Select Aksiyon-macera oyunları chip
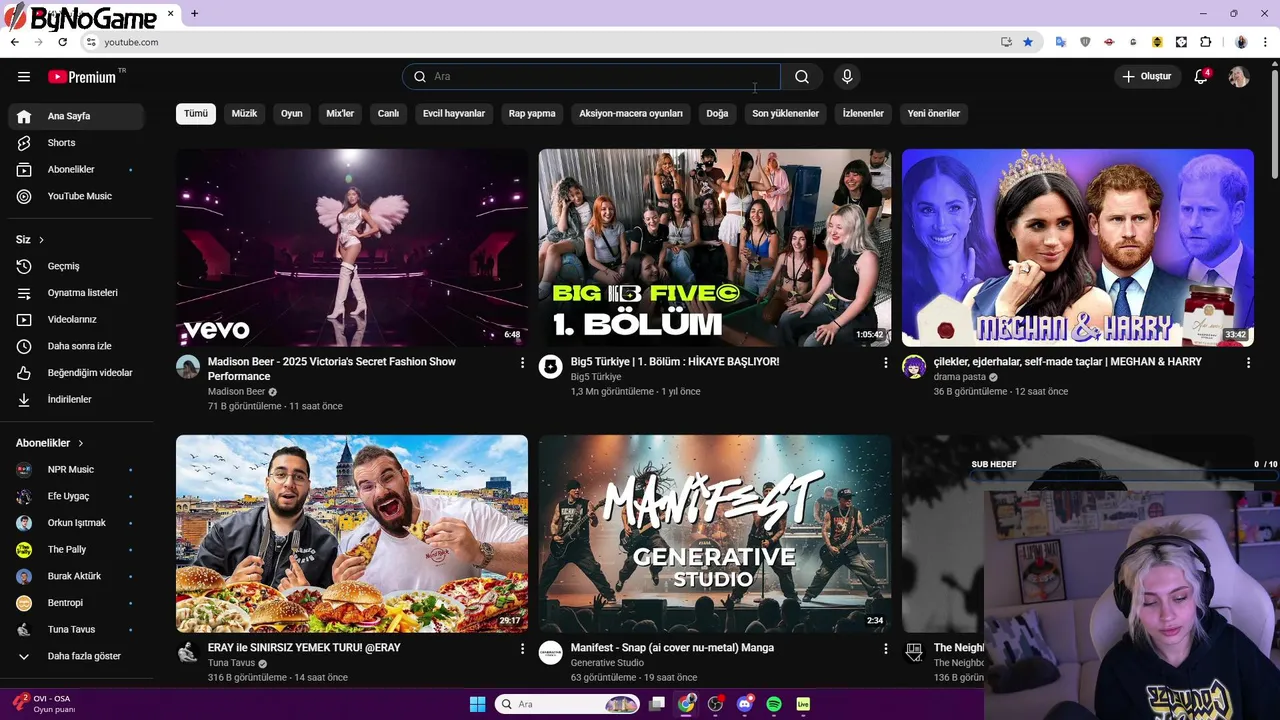The height and width of the screenshot is (720, 1280). [x=631, y=114]
